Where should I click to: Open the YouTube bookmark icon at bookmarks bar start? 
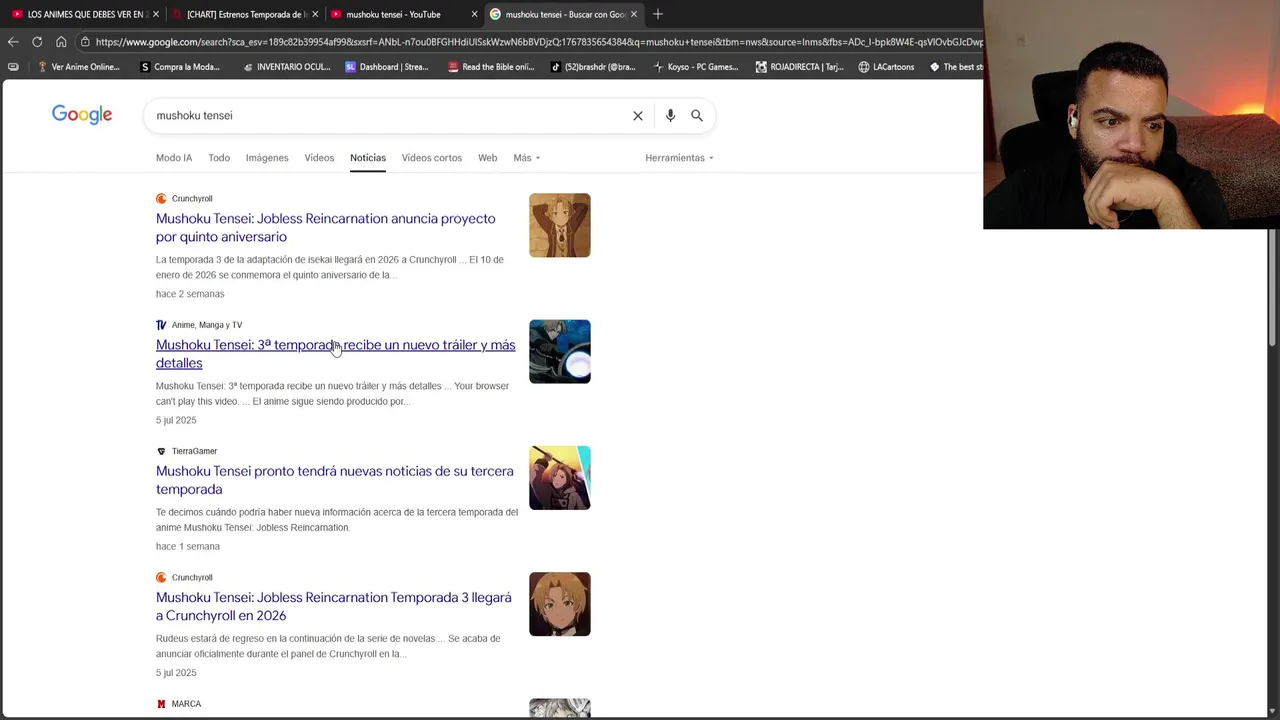click(13, 67)
